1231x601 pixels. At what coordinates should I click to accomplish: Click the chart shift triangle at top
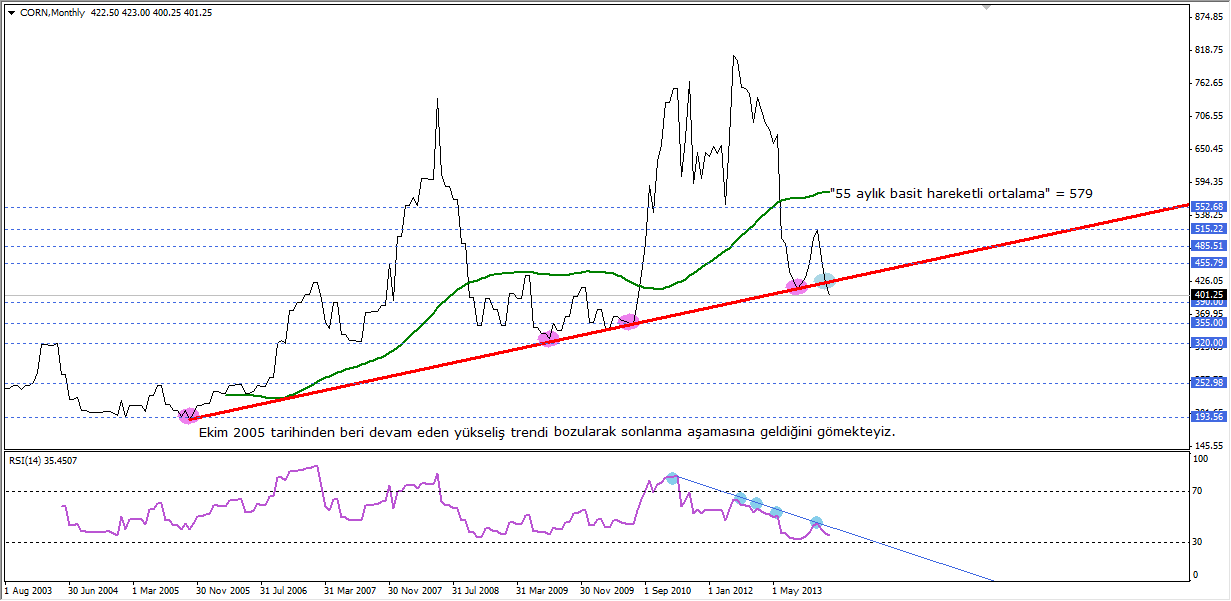coord(988,7)
